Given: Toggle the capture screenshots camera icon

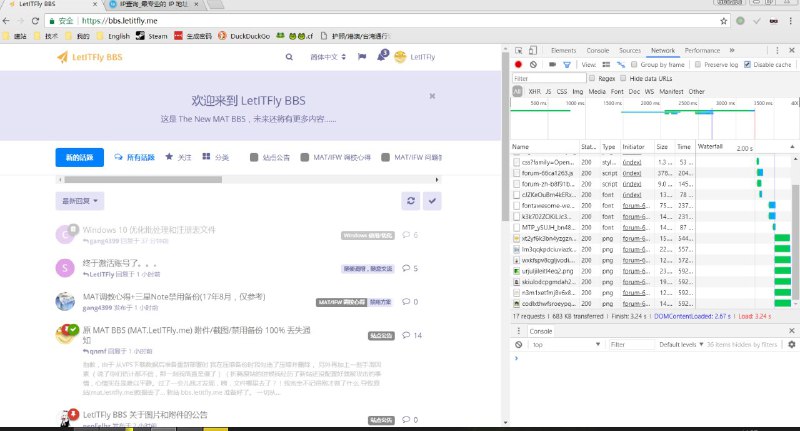Looking at the screenshot, I should [553, 65].
